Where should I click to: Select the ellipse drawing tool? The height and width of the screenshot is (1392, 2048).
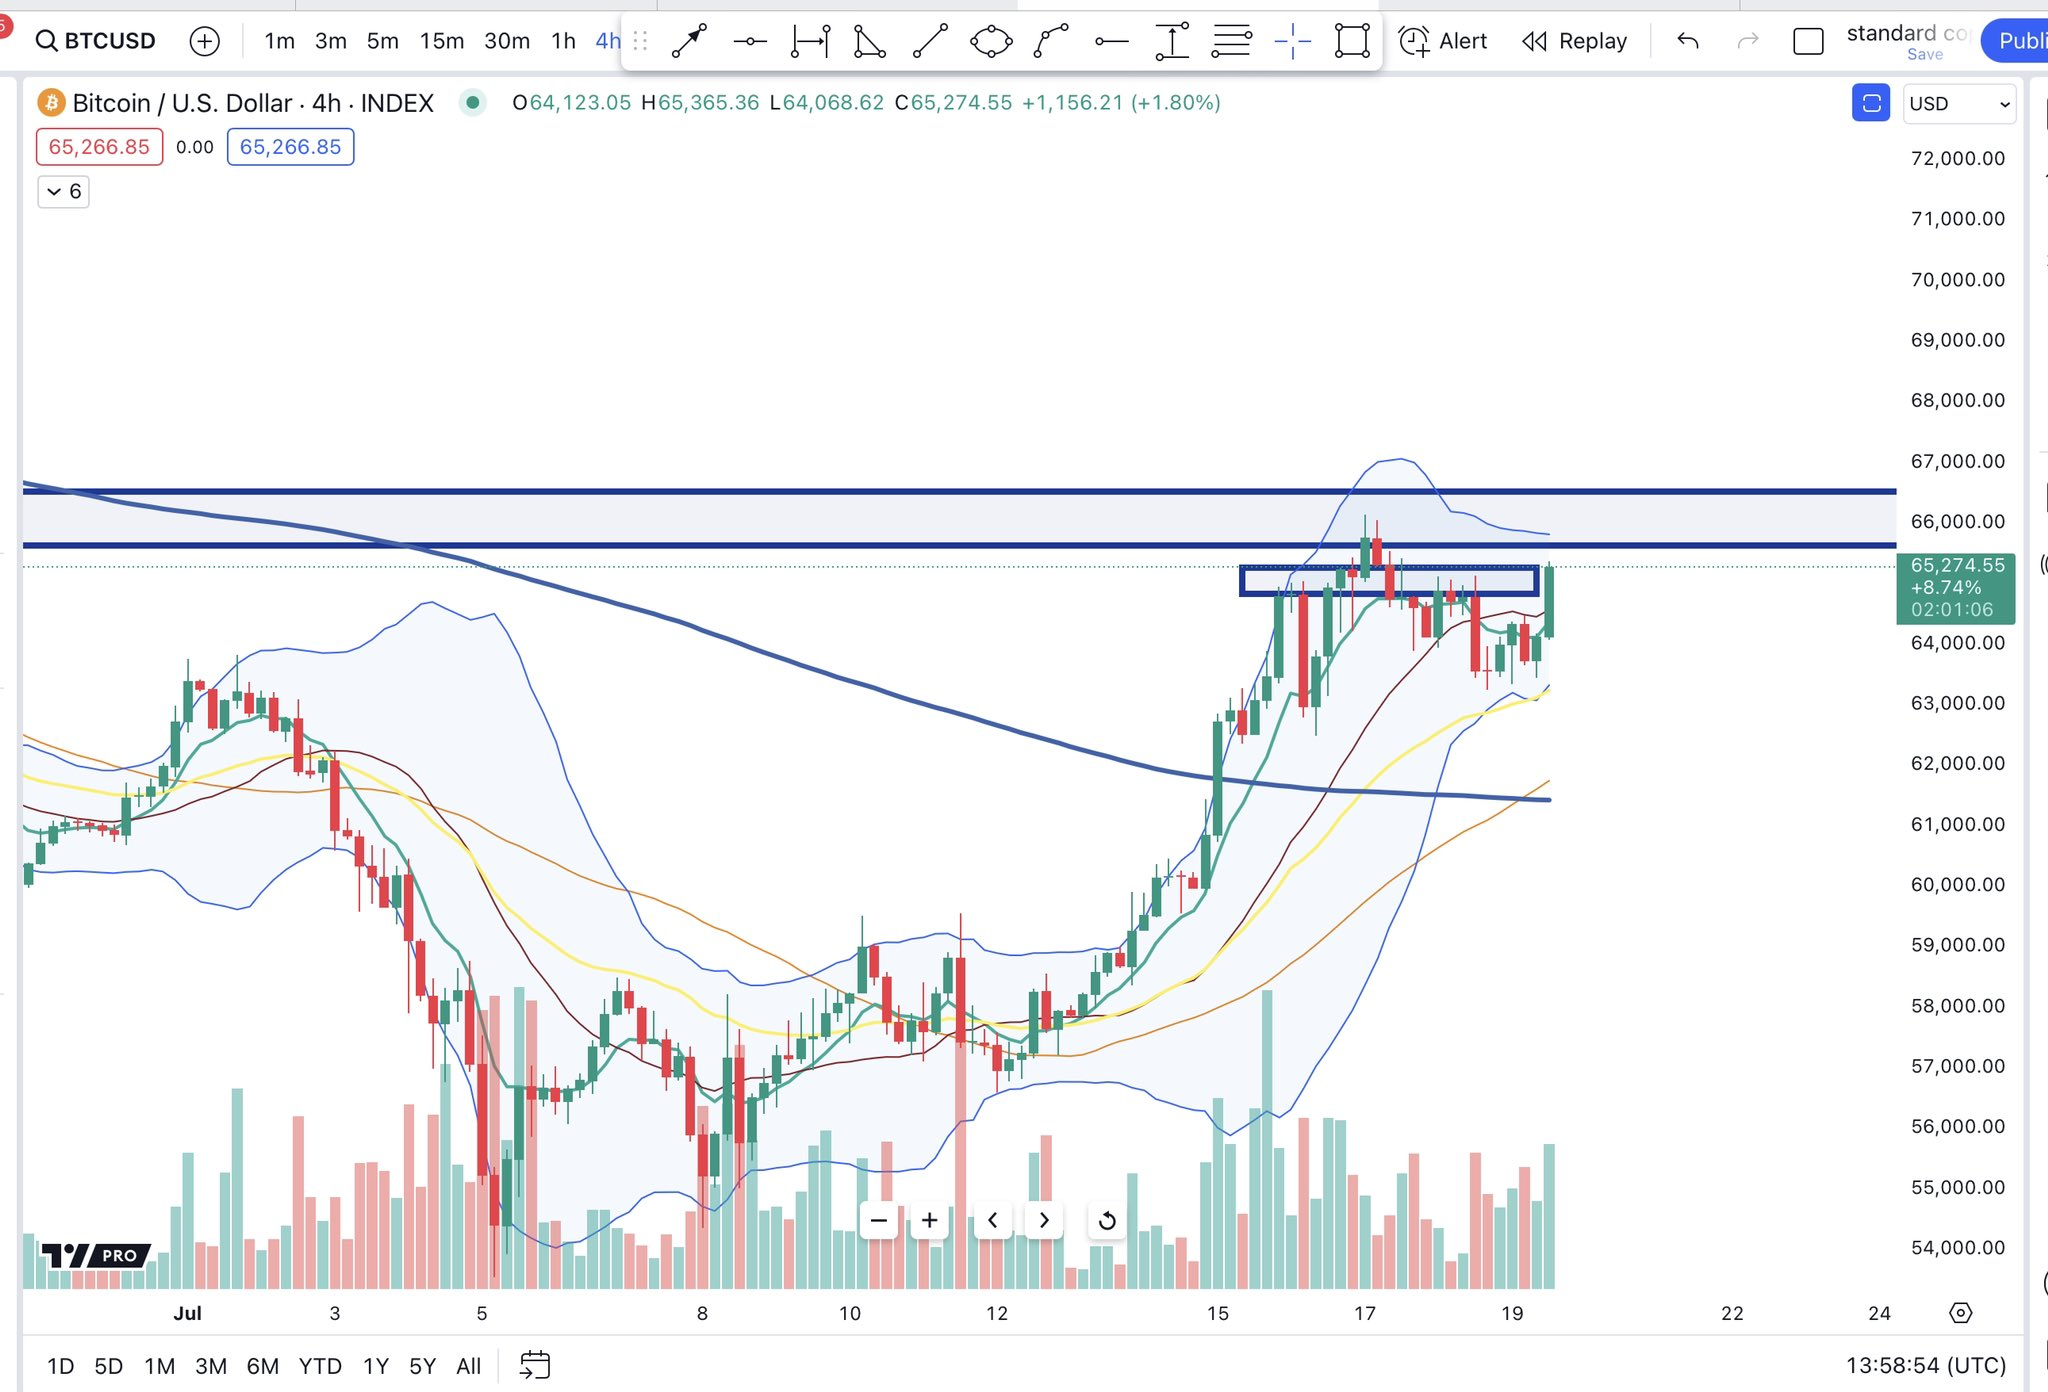pos(991,41)
